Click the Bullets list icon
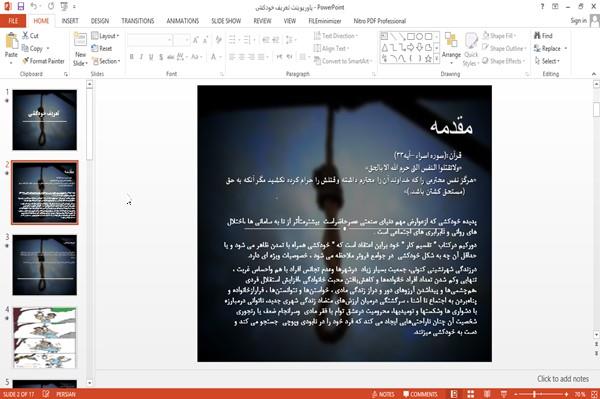Screen dimensions: 600x399 (x=233, y=39)
